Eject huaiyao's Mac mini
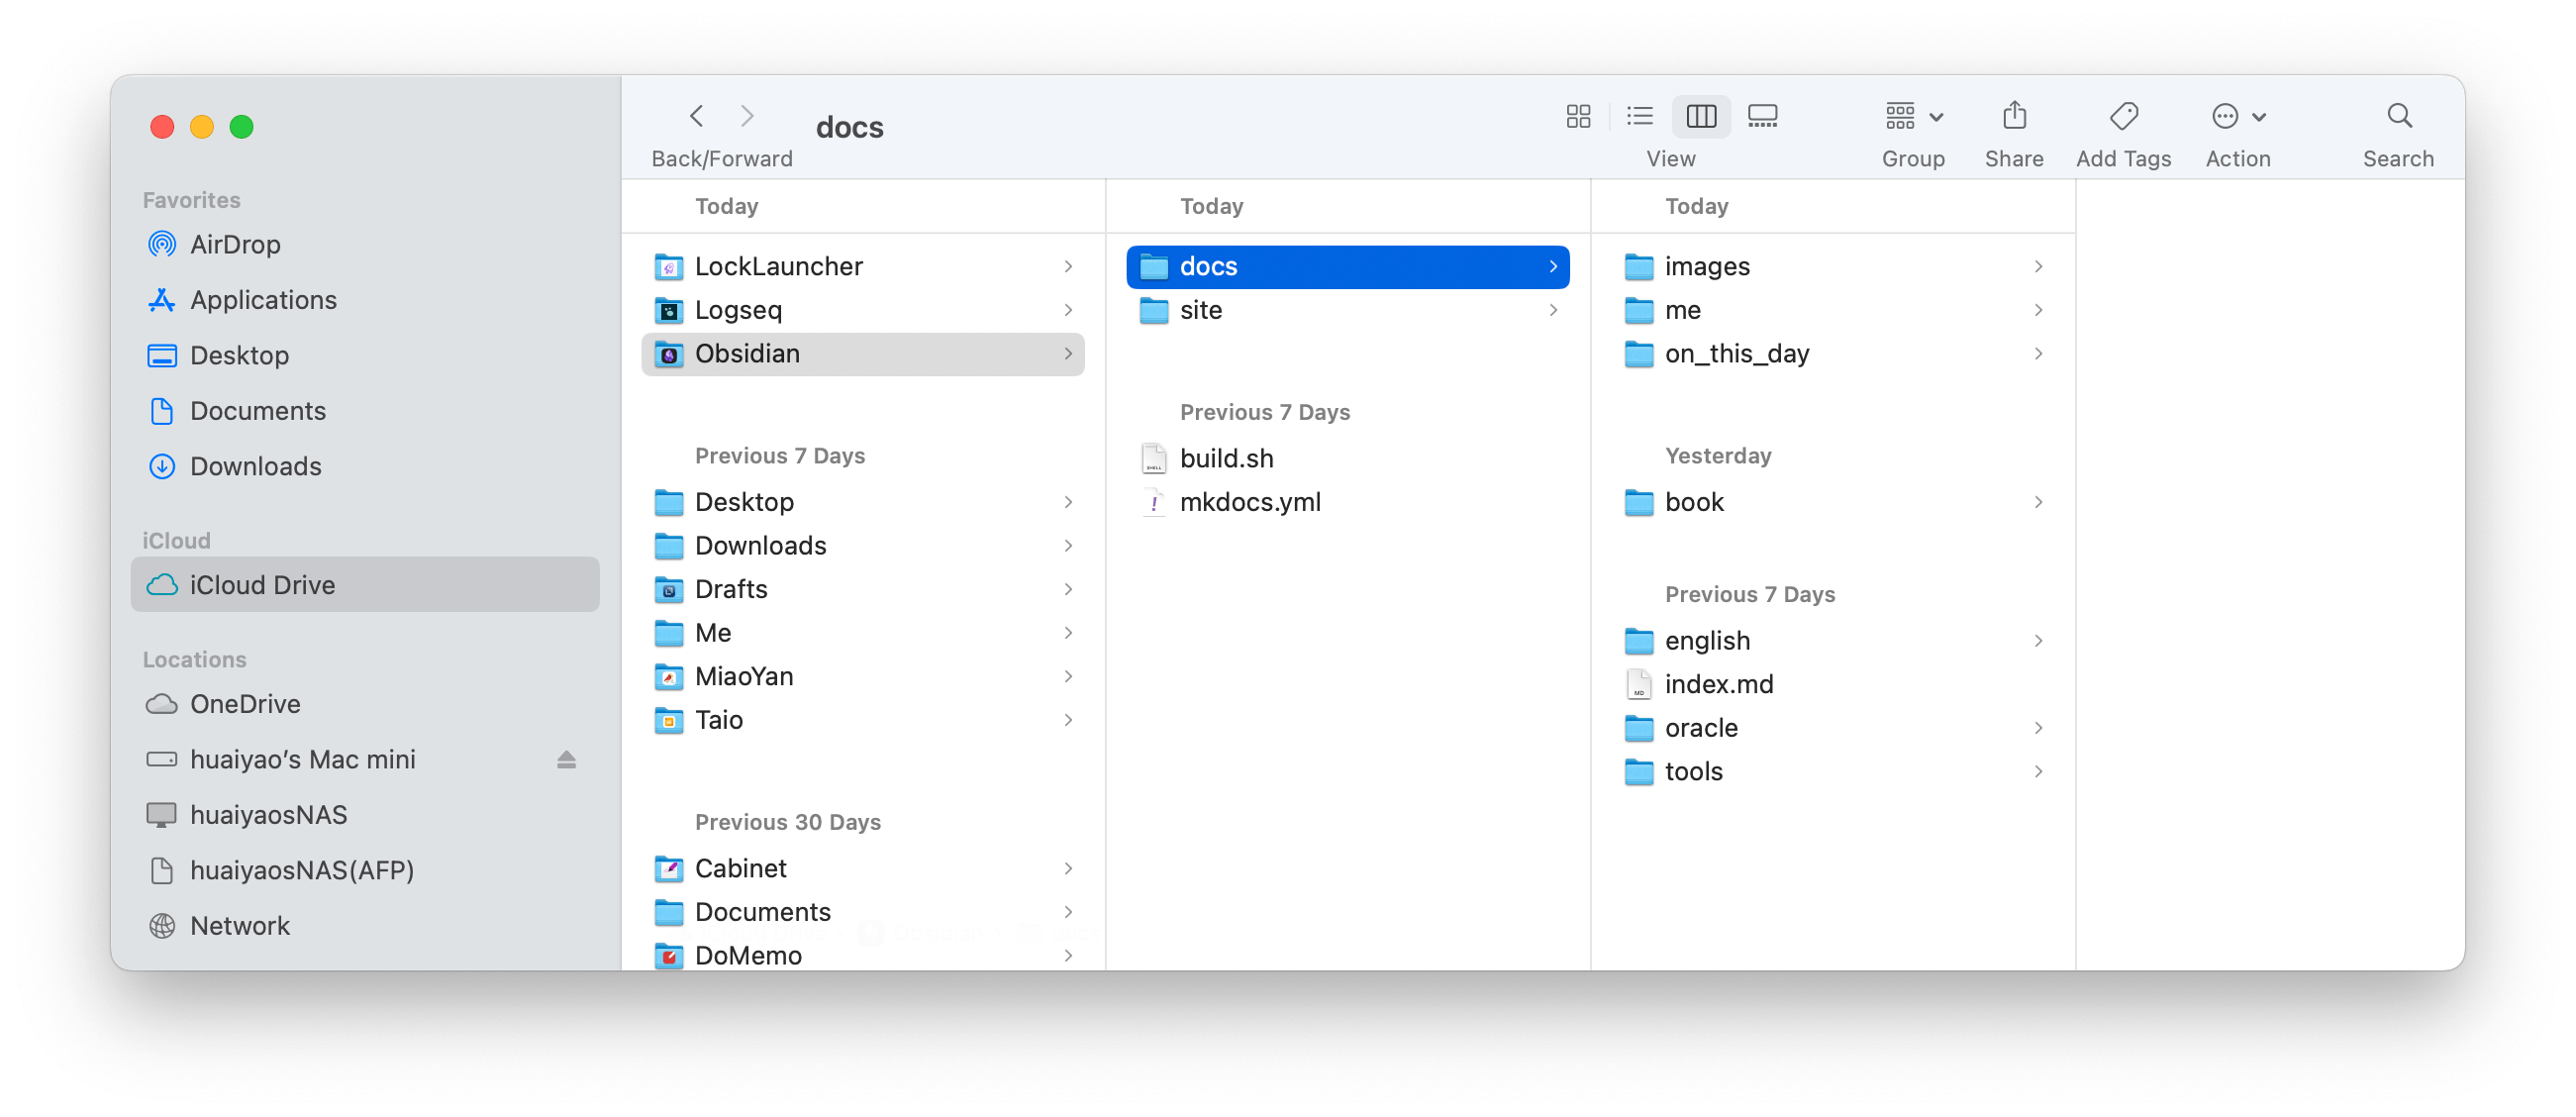2576x1117 pixels. [x=567, y=760]
